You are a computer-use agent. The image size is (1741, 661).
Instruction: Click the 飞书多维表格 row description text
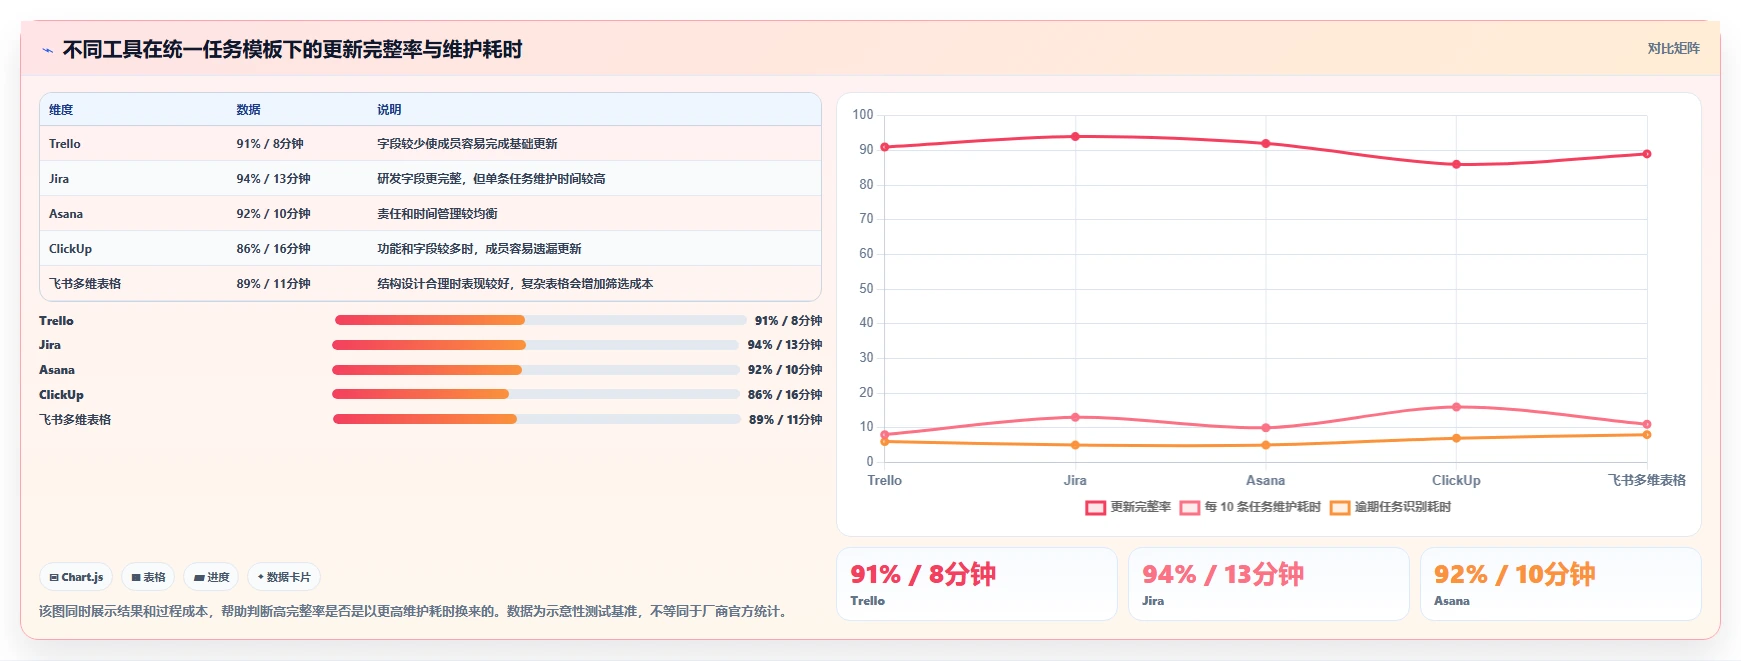515,284
